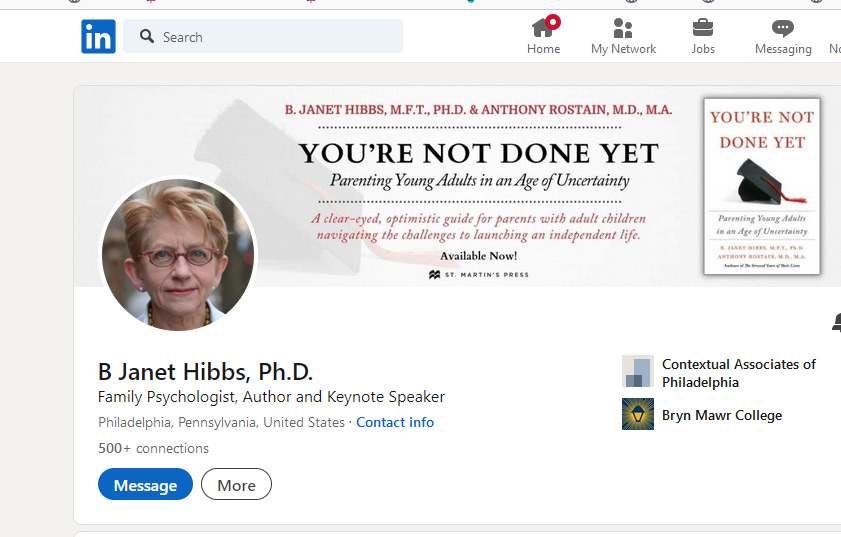Click the notification bell on profile
The width and height of the screenshot is (841, 537).
(836, 322)
